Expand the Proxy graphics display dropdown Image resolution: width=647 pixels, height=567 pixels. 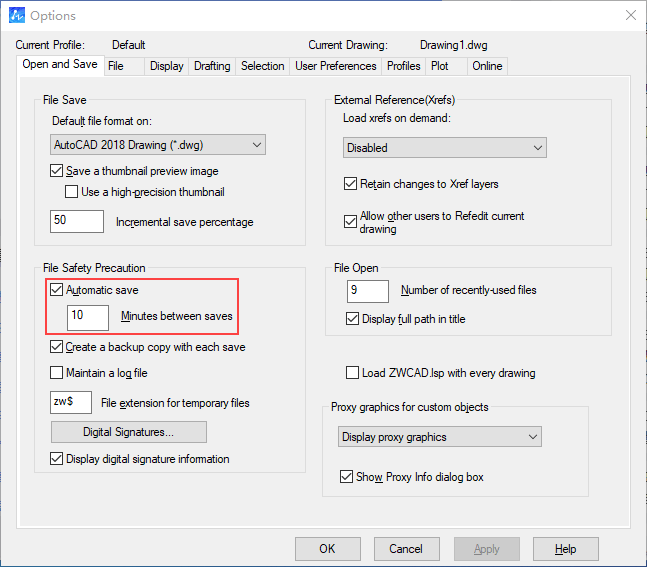[439, 437]
